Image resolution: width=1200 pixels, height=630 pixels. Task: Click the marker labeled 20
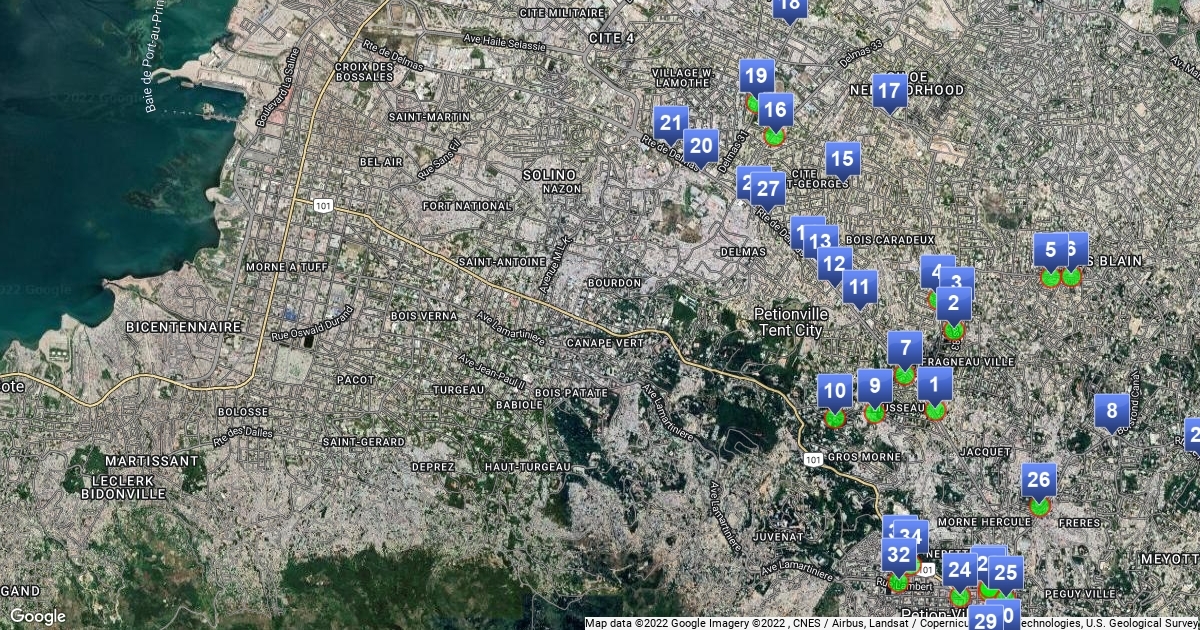(701, 147)
